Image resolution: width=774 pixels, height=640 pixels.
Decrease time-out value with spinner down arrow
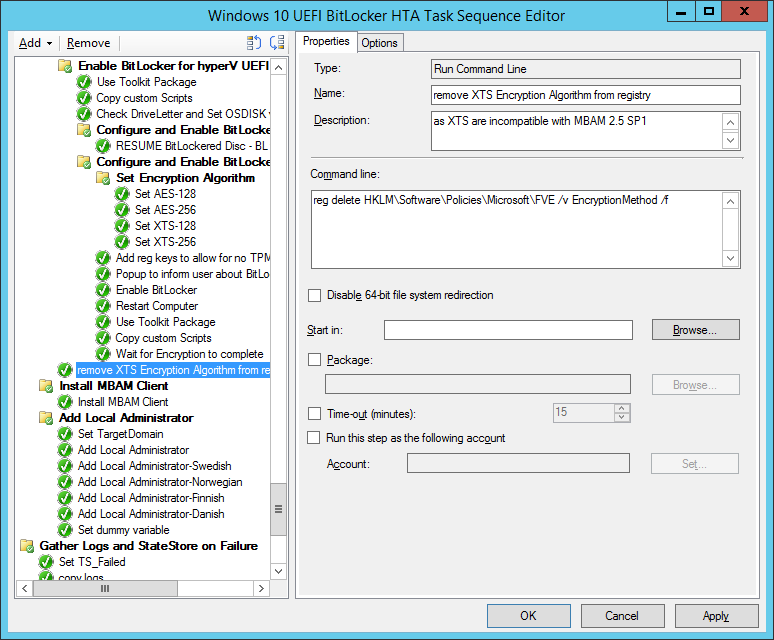[622, 417]
